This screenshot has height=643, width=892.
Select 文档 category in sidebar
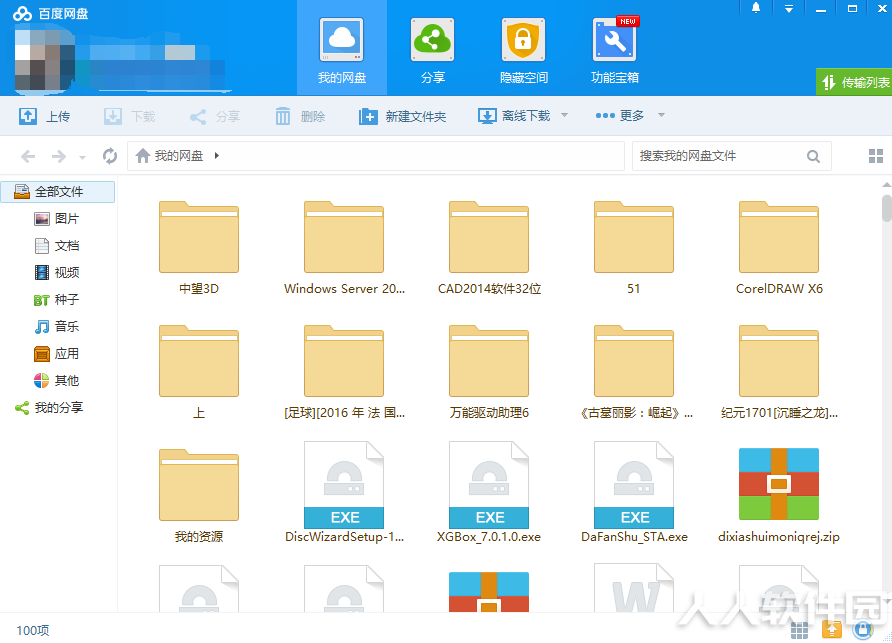(x=57, y=246)
